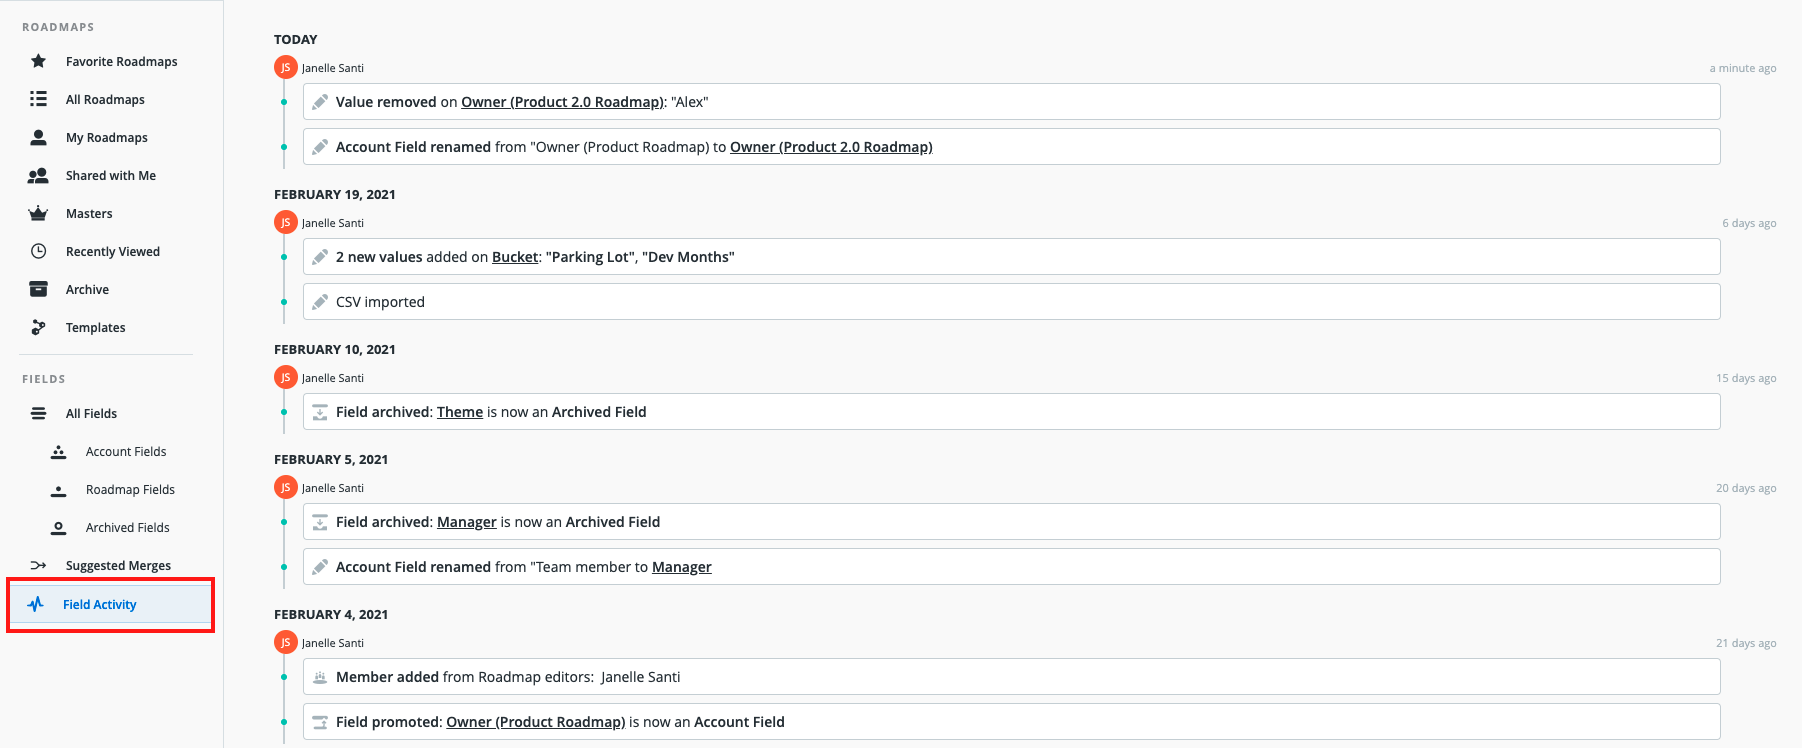1802x748 pixels.
Task: Go to Account Fields
Action: [x=126, y=451]
